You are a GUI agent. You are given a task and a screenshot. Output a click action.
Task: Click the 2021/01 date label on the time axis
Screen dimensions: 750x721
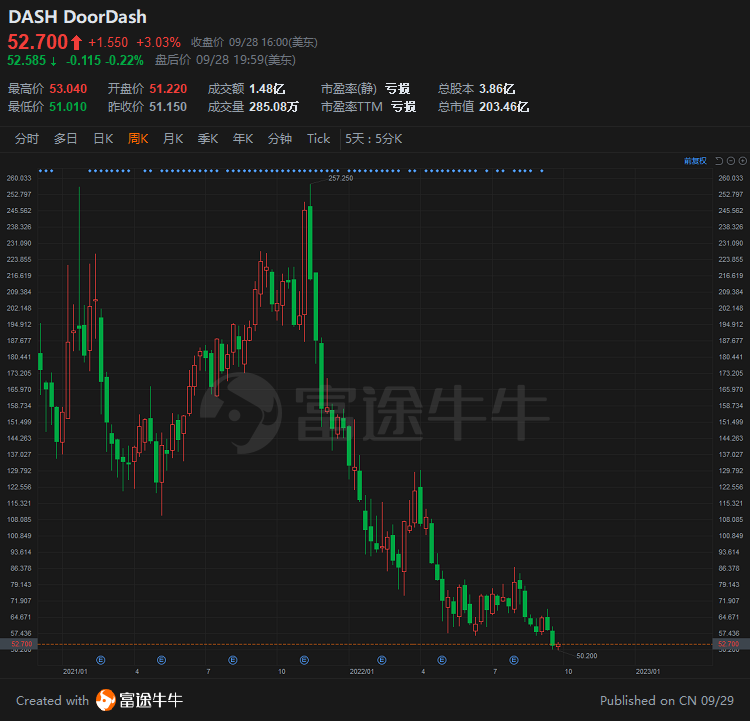tap(75, 672)
